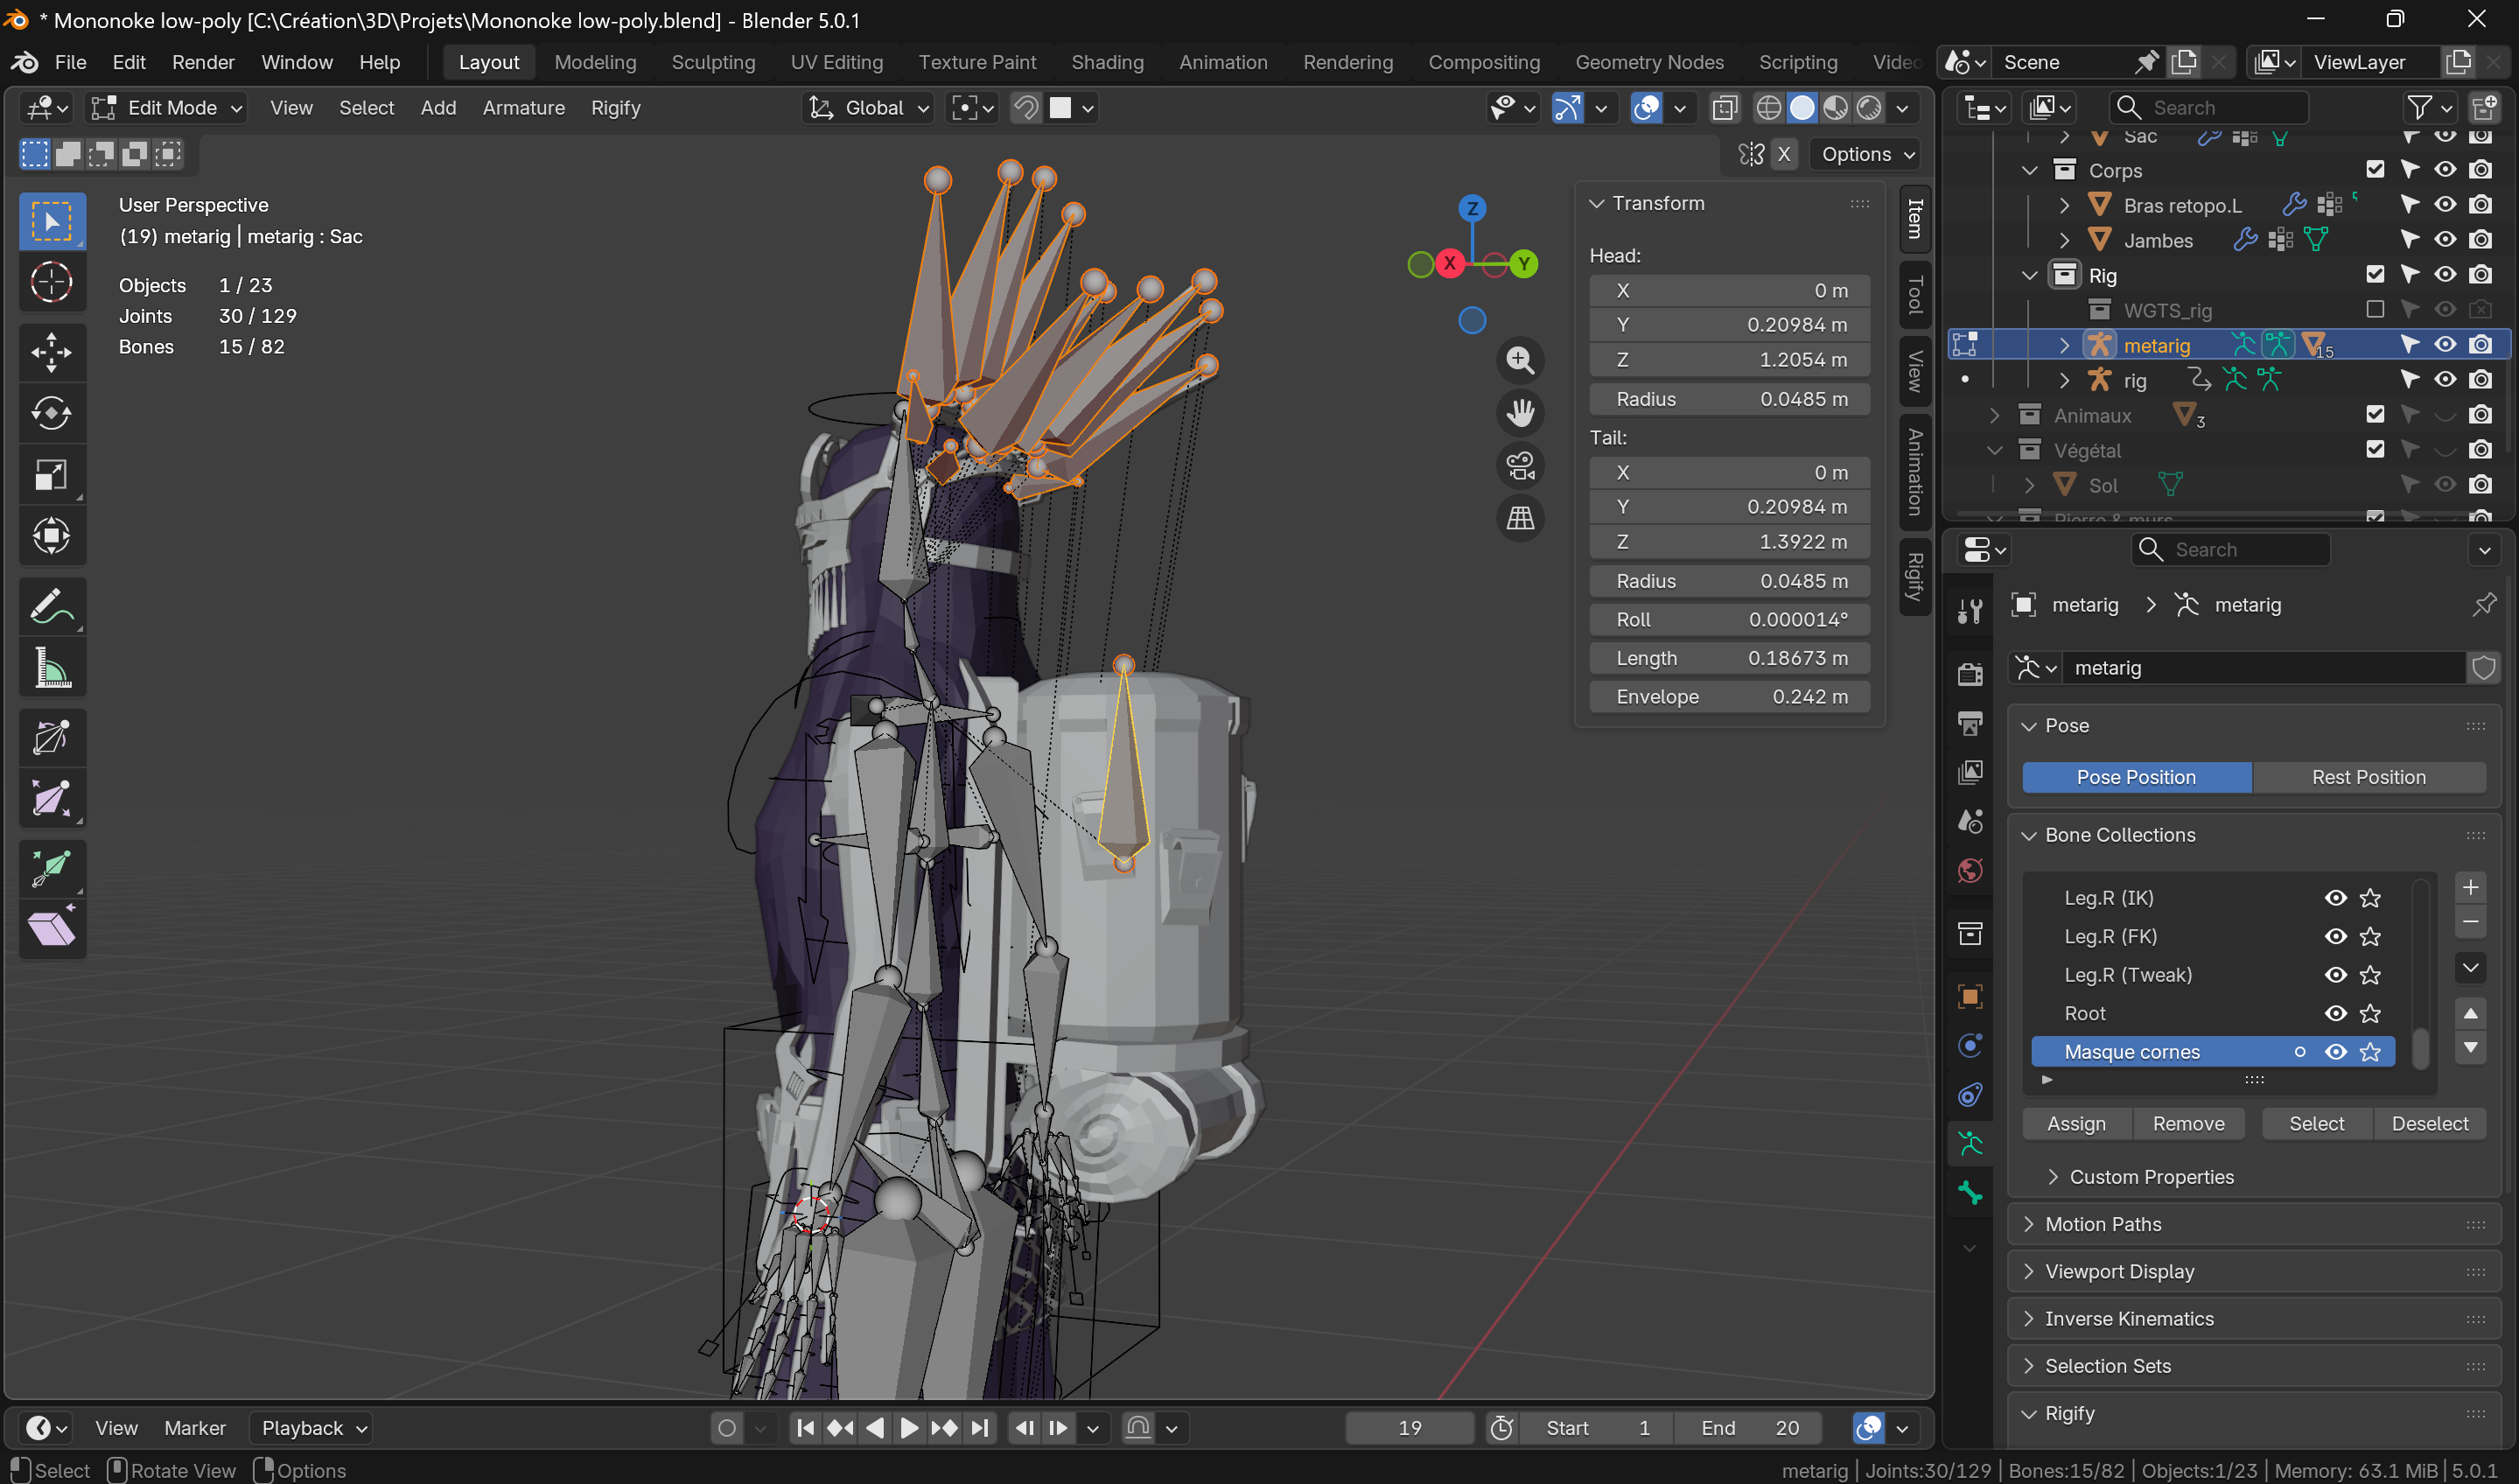Open the Object properties tab
This screenshot has height=1484, width=2519.
click(1969, 996)
